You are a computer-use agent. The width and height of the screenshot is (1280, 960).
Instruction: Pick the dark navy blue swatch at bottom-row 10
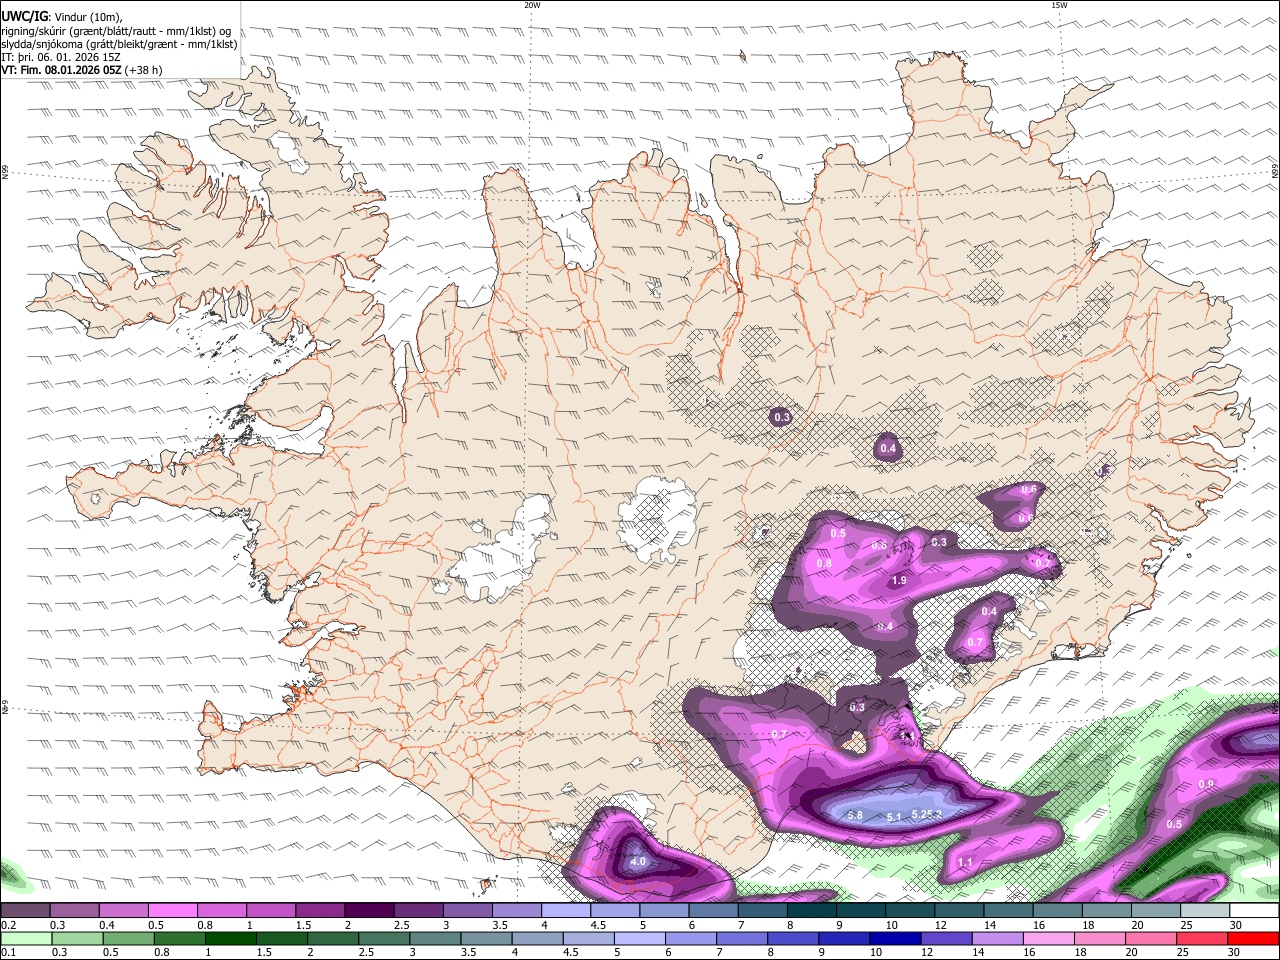coord(893,938)
